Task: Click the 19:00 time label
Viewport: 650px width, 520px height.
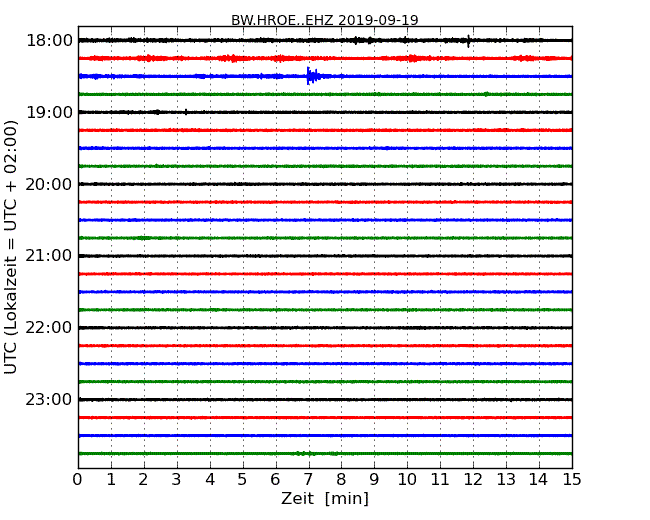Action: tap(49, 112)
